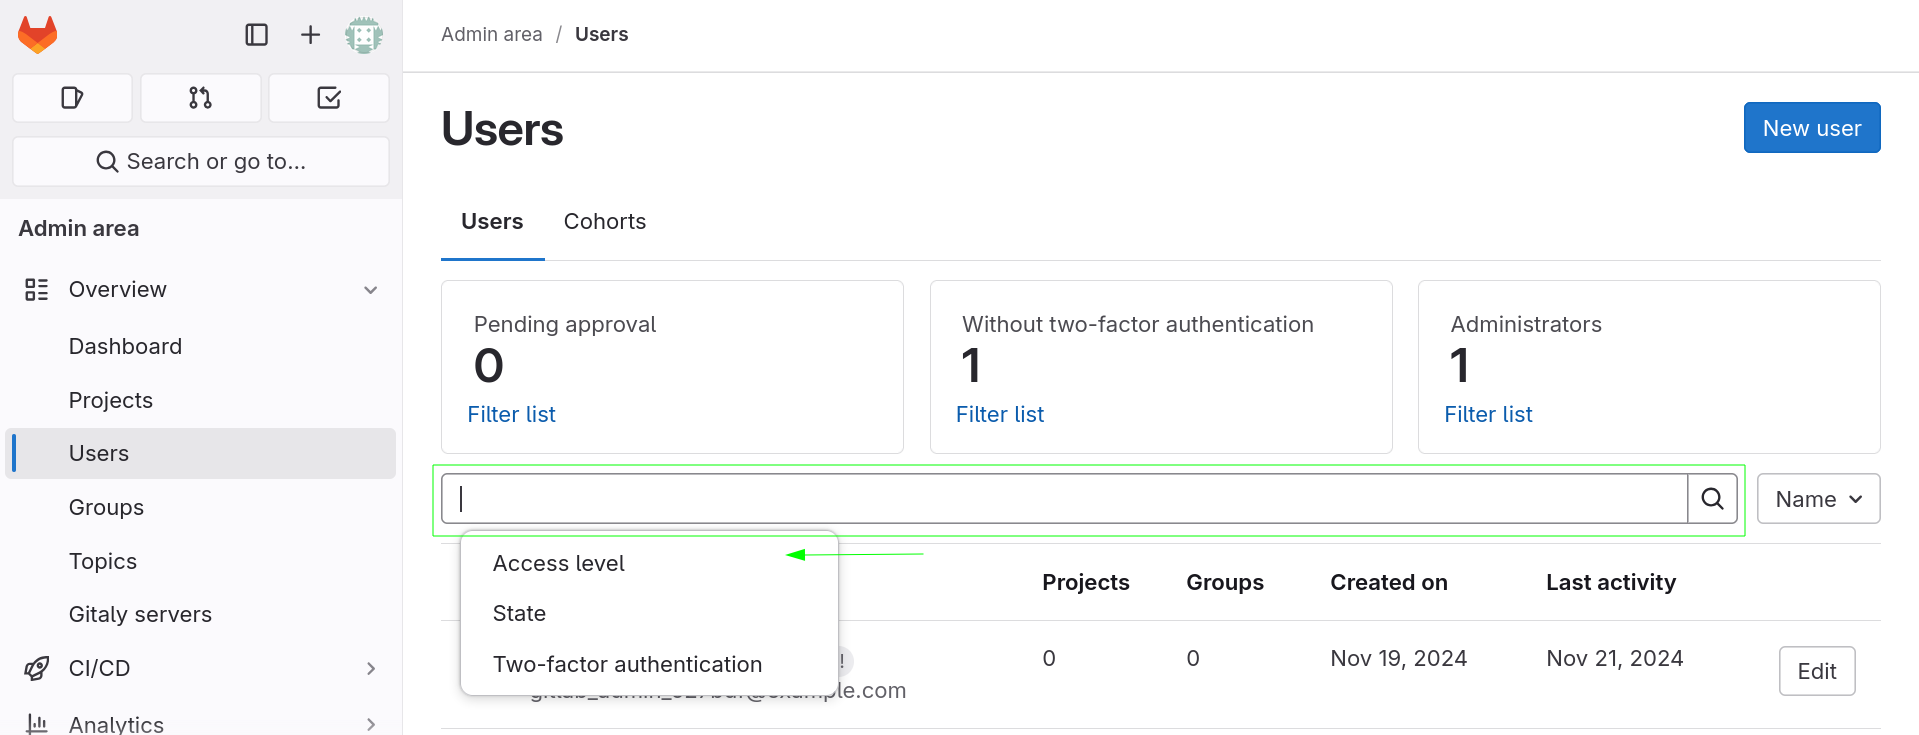Click Edit for the listed user
1919x735 pixels.
(x=1817, y=671)
